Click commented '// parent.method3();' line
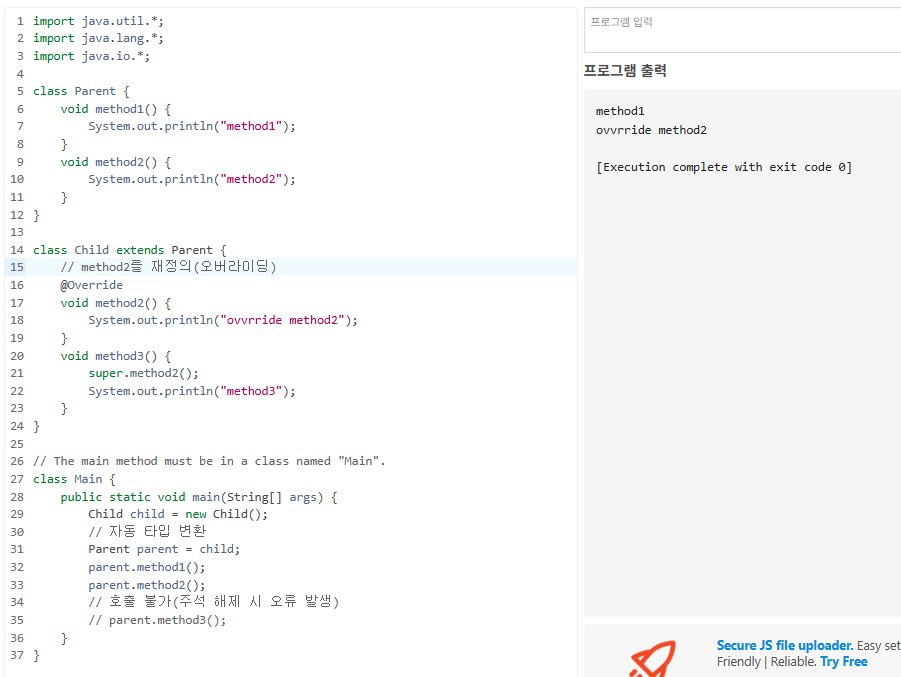 (x=157, y=620)
